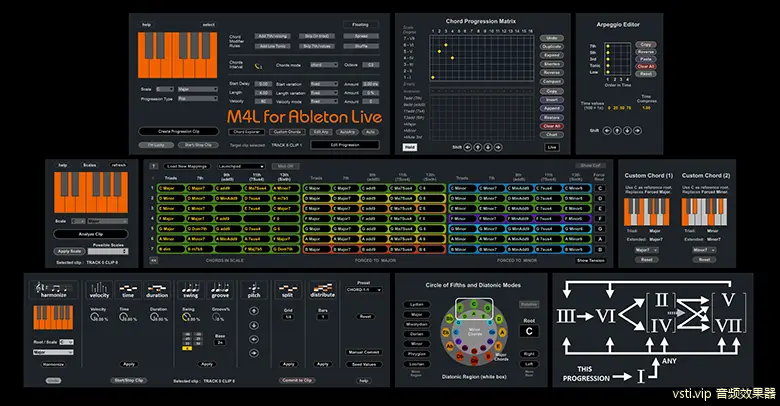
Task: Click the Edit Progression button
Action: [x=345, y=145]
